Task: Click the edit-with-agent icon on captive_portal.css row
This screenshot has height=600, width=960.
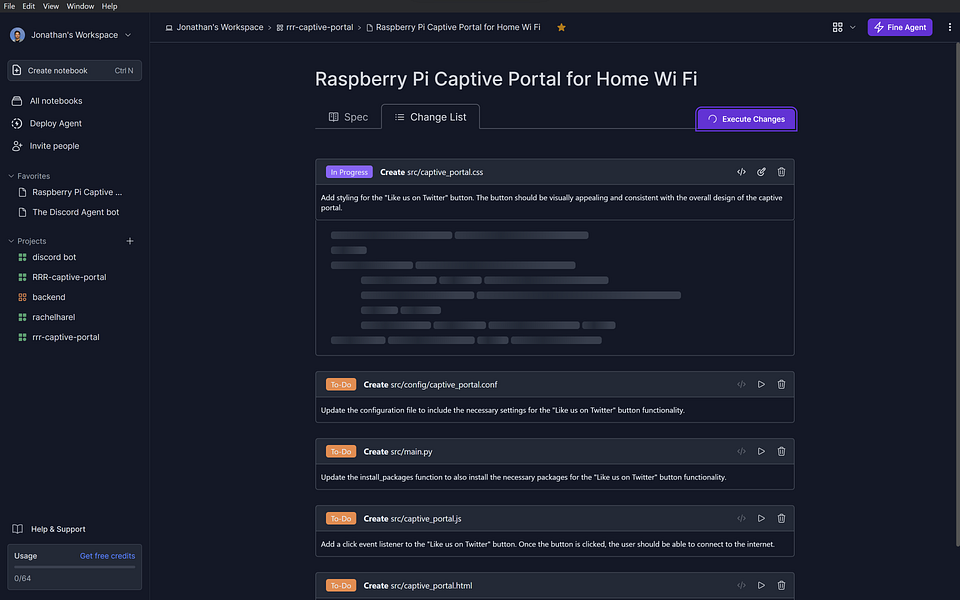Action: tap(761, 172)
